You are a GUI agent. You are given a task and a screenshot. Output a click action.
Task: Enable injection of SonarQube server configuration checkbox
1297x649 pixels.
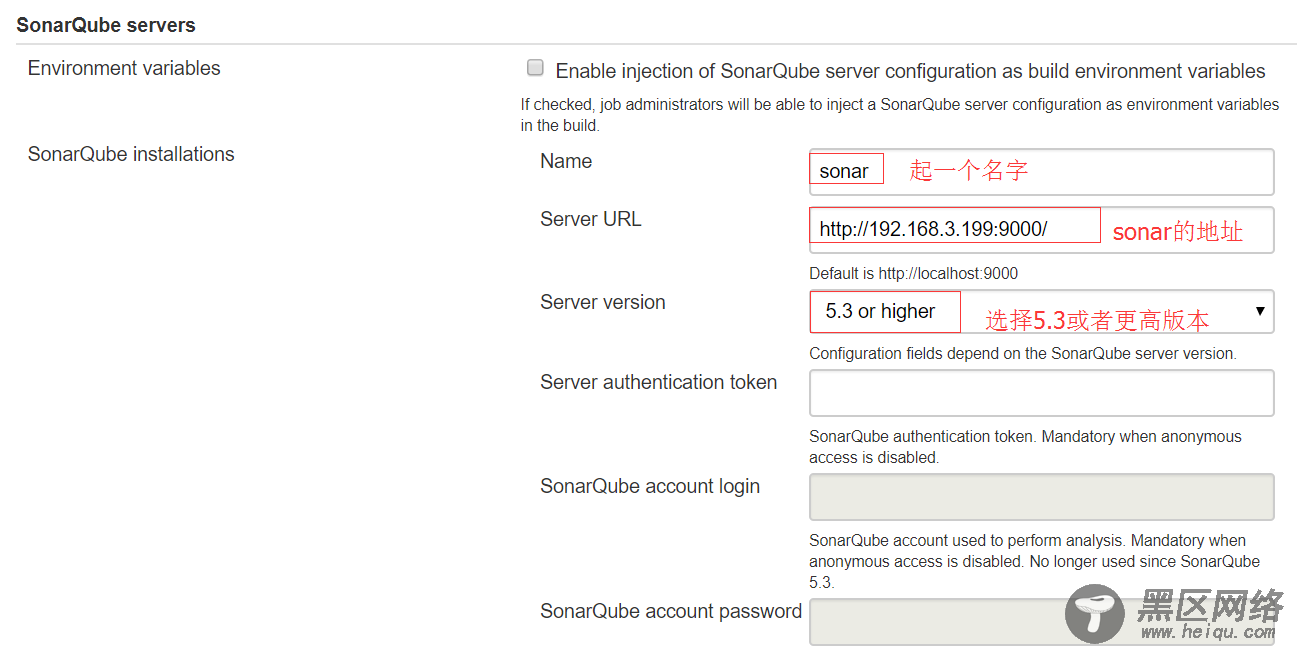(x=535, y=69)
